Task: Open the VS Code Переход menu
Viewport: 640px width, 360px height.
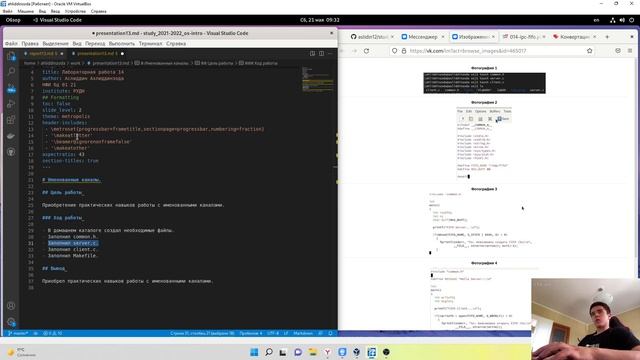Action: 95,44
